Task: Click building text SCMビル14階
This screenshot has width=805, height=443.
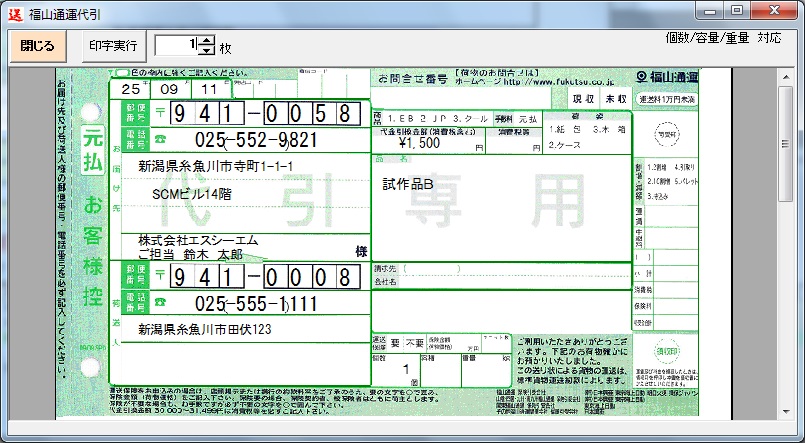Action: [191, 194]
